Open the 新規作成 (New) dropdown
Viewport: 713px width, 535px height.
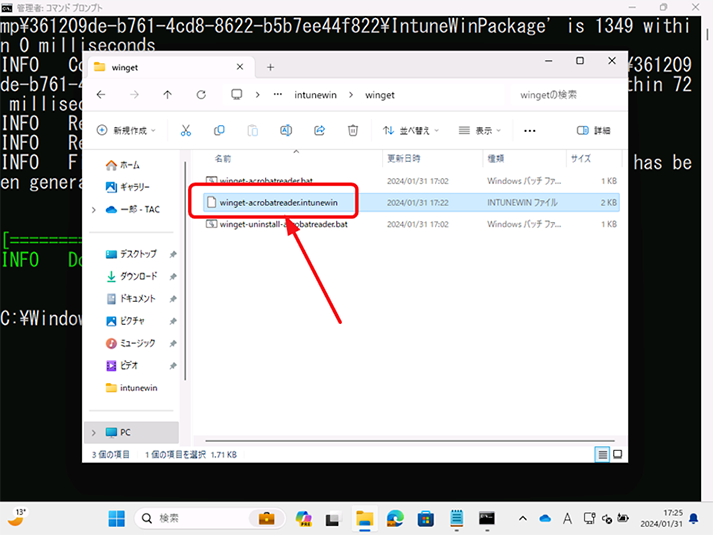[126, 131]
